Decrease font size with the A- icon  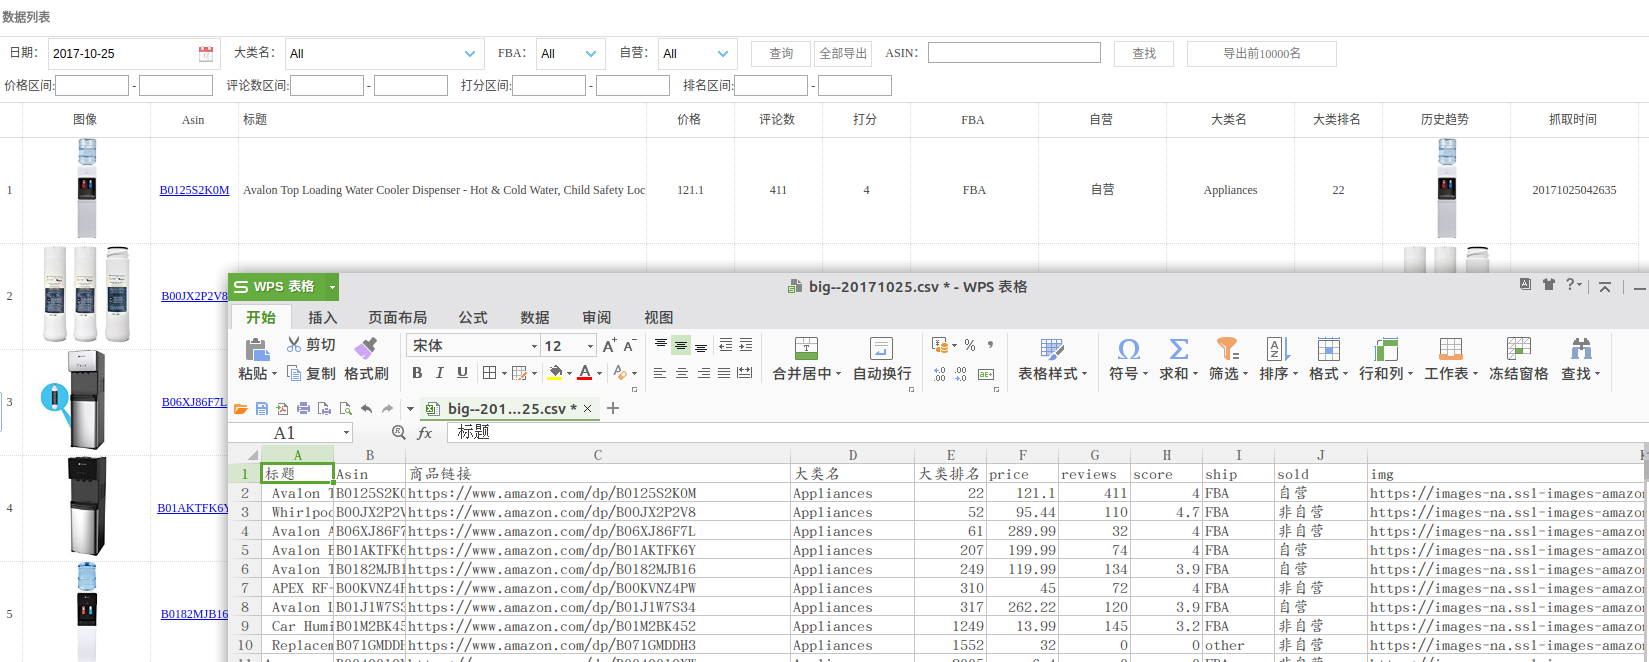click(x=629, y=346)
